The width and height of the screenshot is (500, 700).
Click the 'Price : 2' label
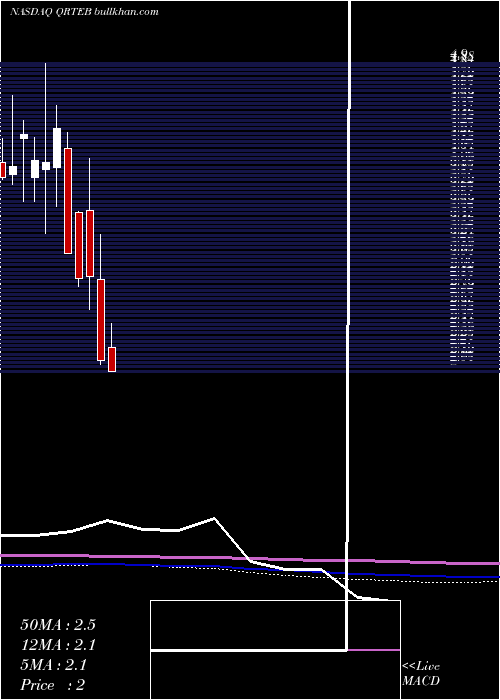(53, 685)
